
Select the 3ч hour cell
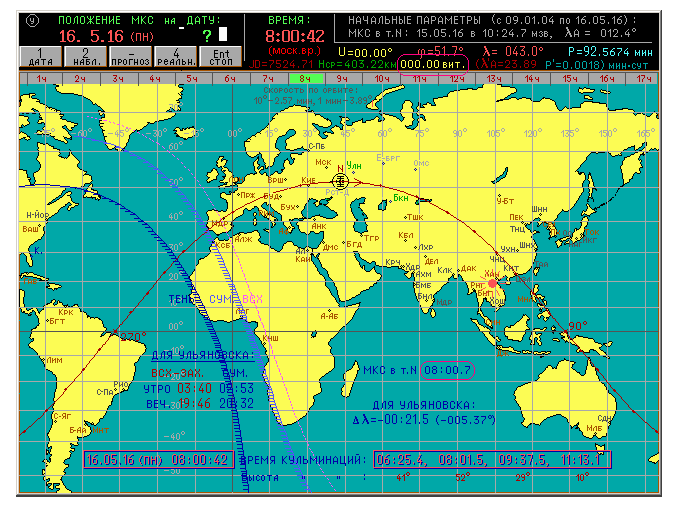point(118,78)
